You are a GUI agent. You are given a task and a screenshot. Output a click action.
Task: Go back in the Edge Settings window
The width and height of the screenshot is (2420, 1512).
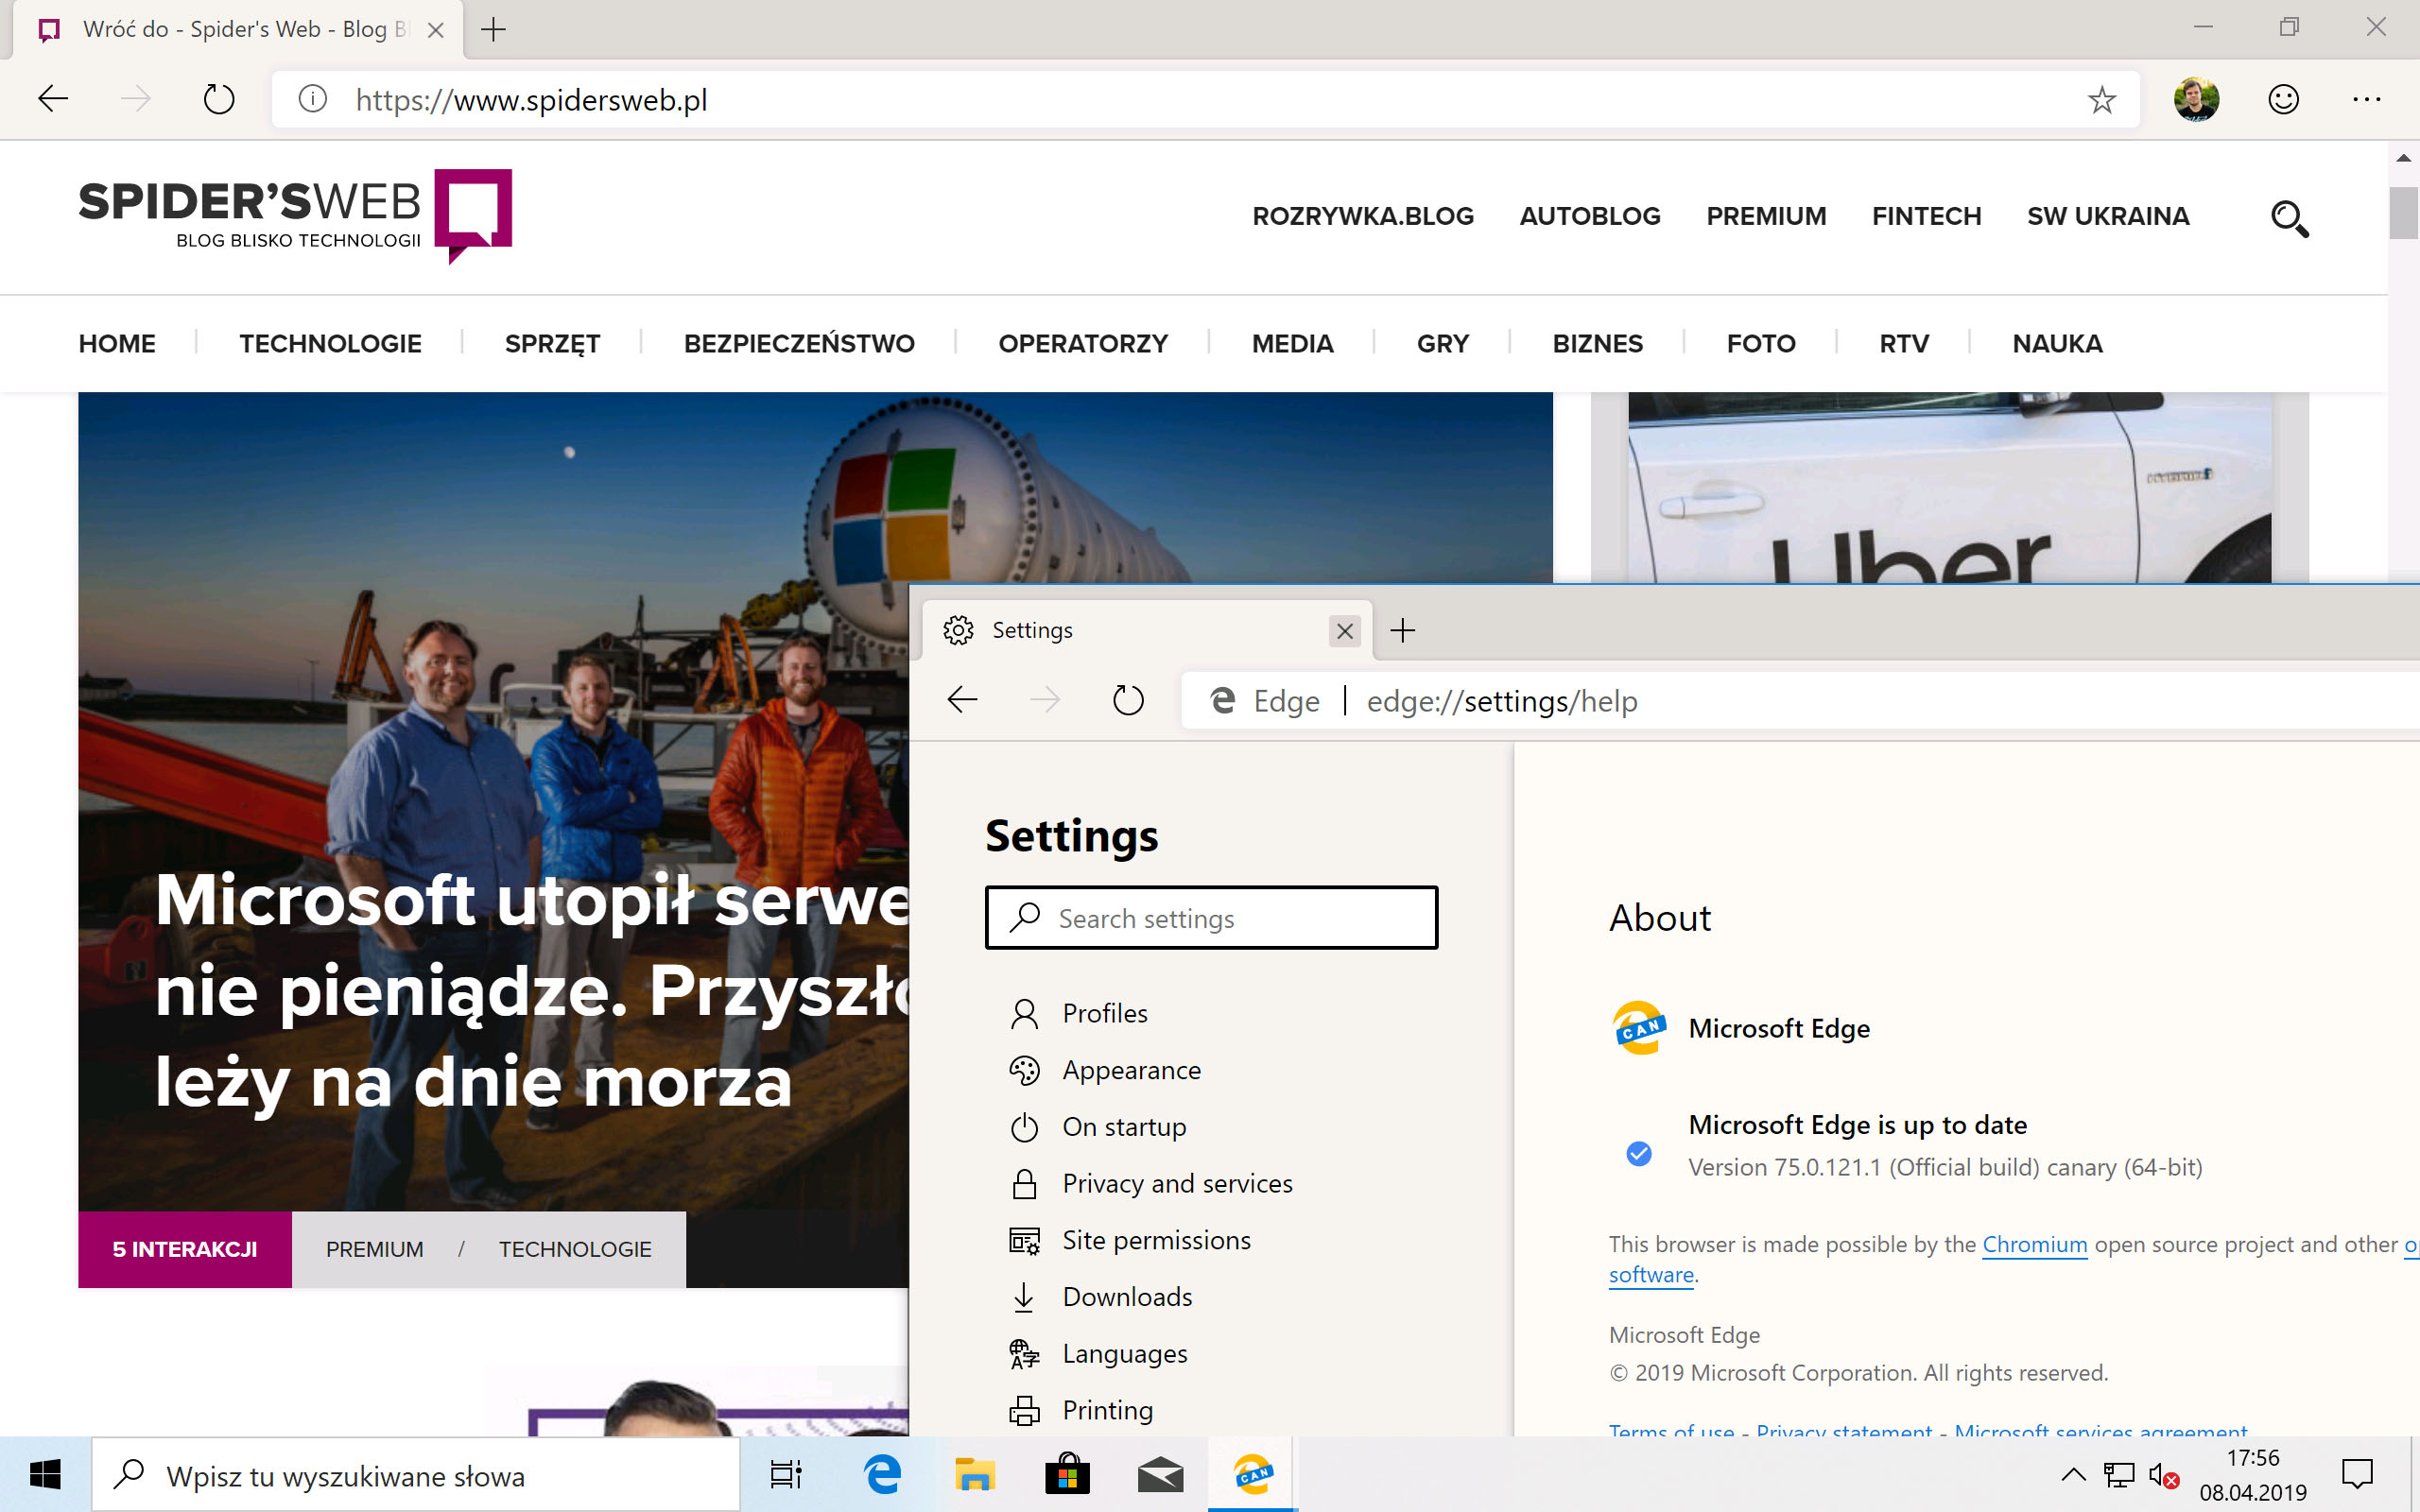962,699
